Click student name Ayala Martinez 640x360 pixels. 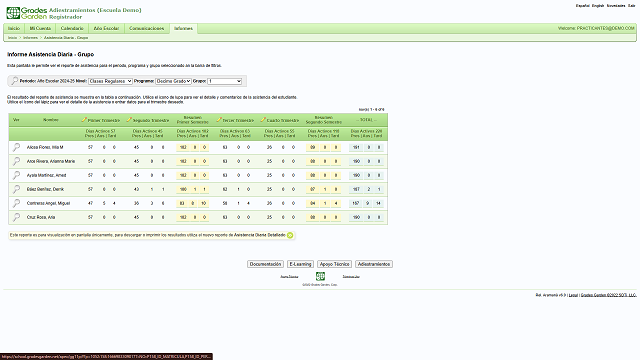click(x=46, y=175)
